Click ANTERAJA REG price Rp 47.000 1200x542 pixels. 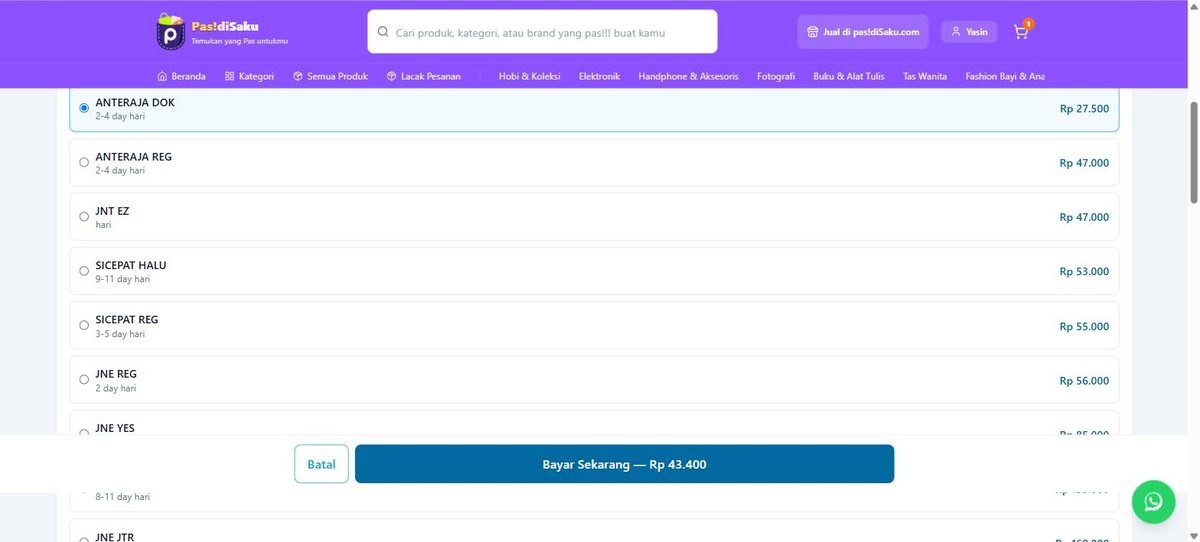1084,163
